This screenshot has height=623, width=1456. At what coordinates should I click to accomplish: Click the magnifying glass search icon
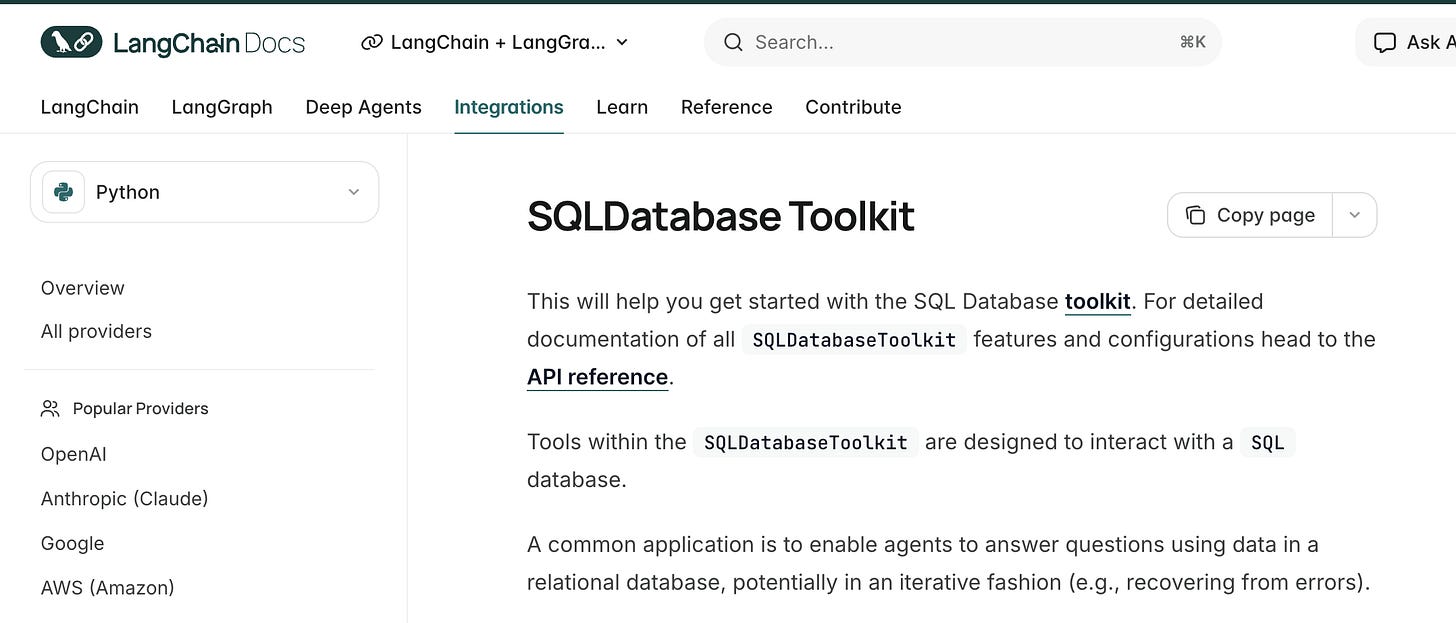pyautogui.click(x=733, y=42)
